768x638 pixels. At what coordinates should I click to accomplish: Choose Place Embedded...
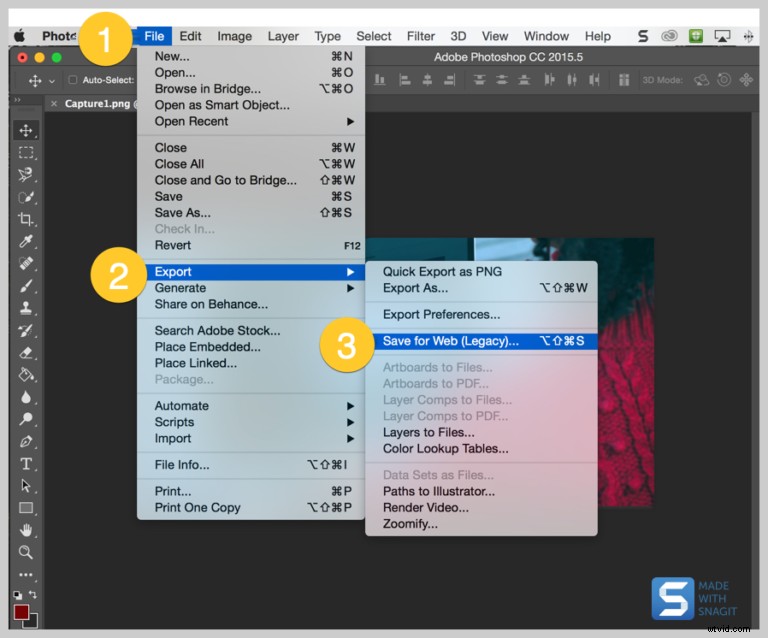(251, 347)
